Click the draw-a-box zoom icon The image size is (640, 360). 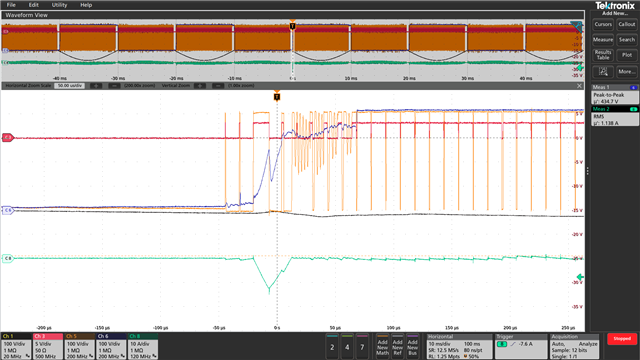coord(603,72)
